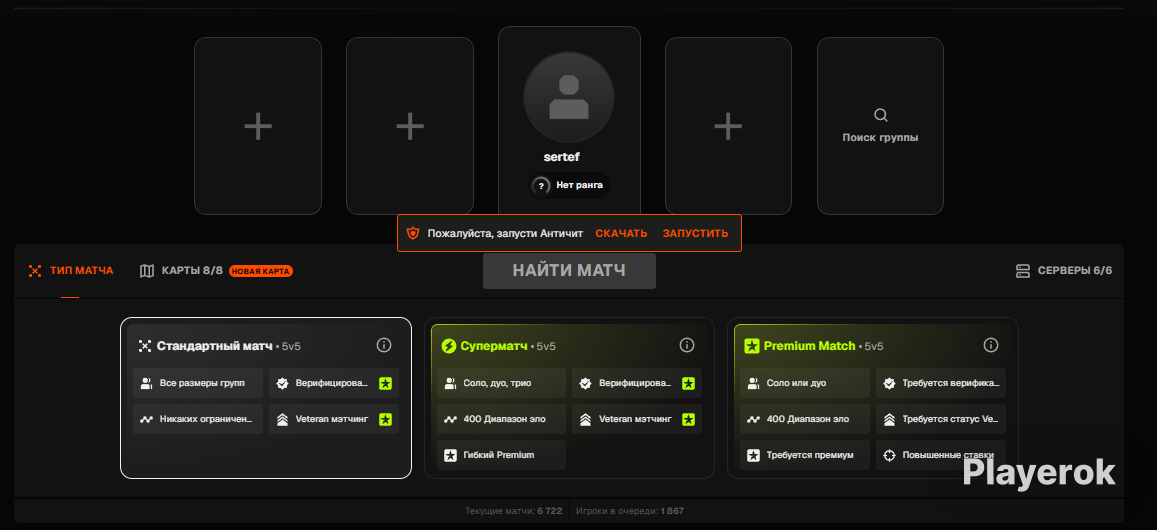Click the question mark rank icon

point(540,185)
